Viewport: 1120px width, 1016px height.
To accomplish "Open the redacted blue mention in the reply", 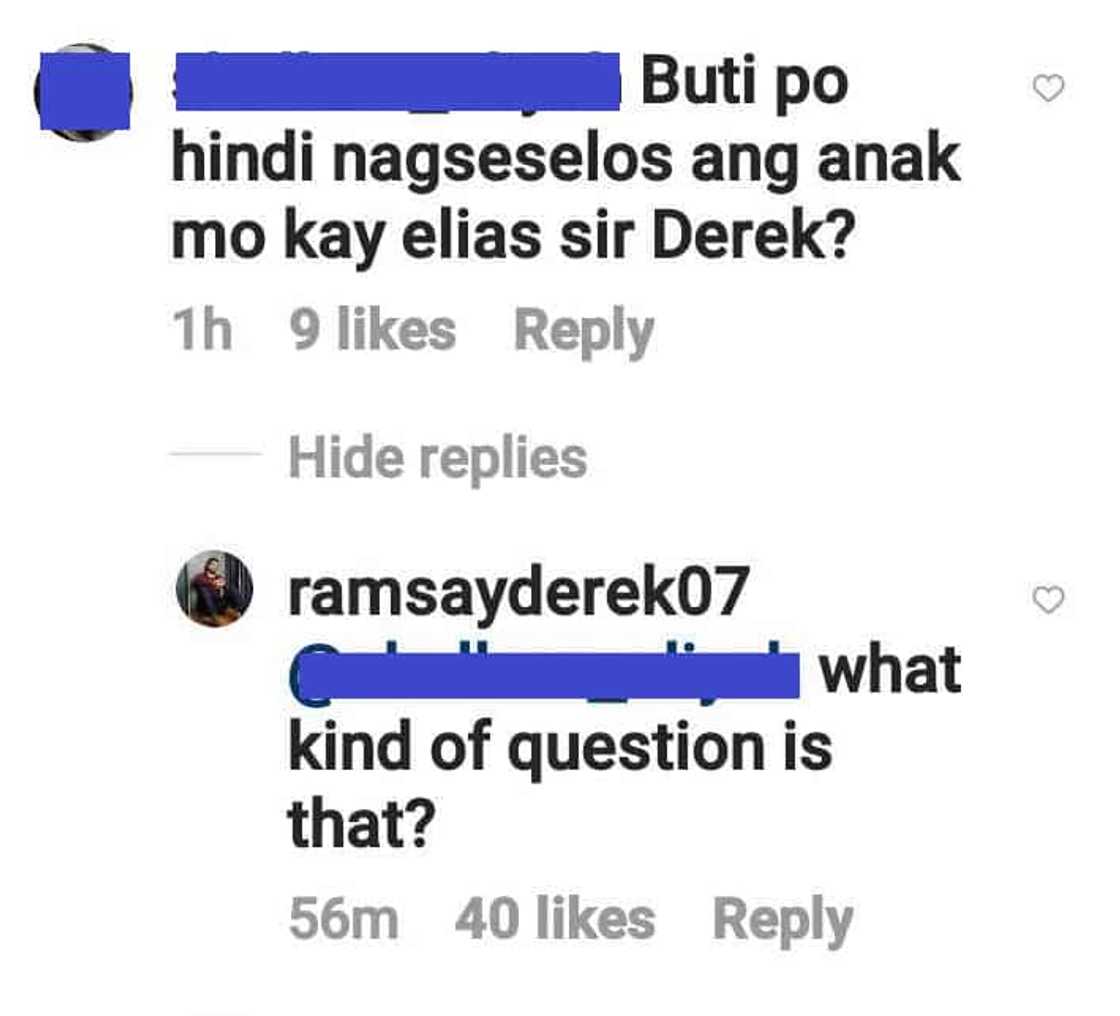I will pyautogui.click(x=544, y=674).
